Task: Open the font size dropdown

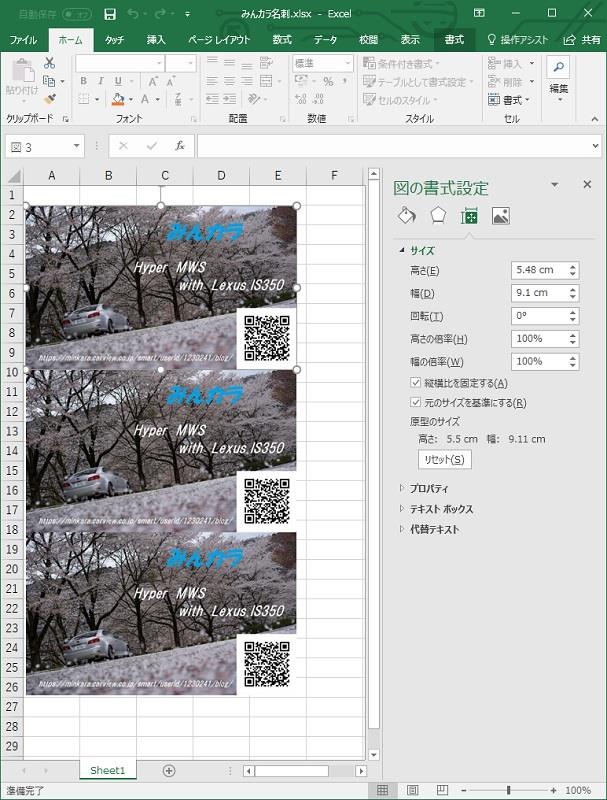Action: coord(191,63)
